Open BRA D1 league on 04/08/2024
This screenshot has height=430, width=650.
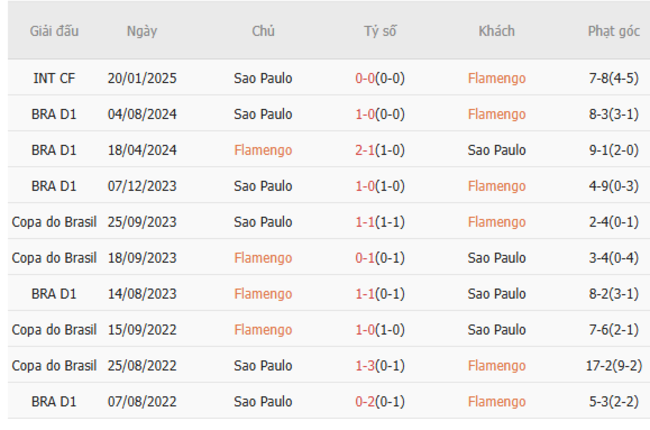click(54, 114)
